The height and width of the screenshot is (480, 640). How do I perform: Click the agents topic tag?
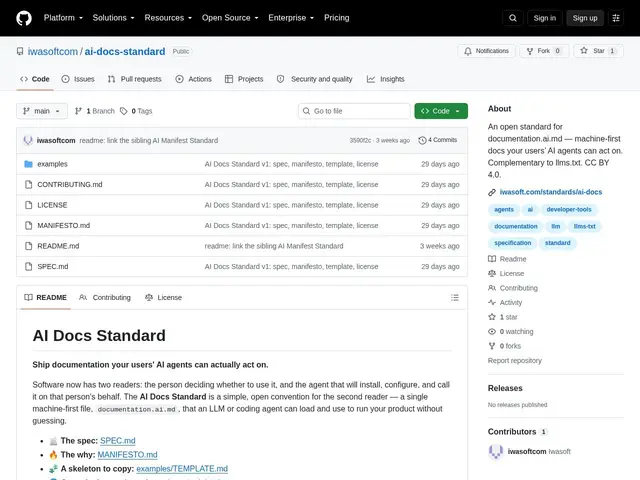pos(504,209)
